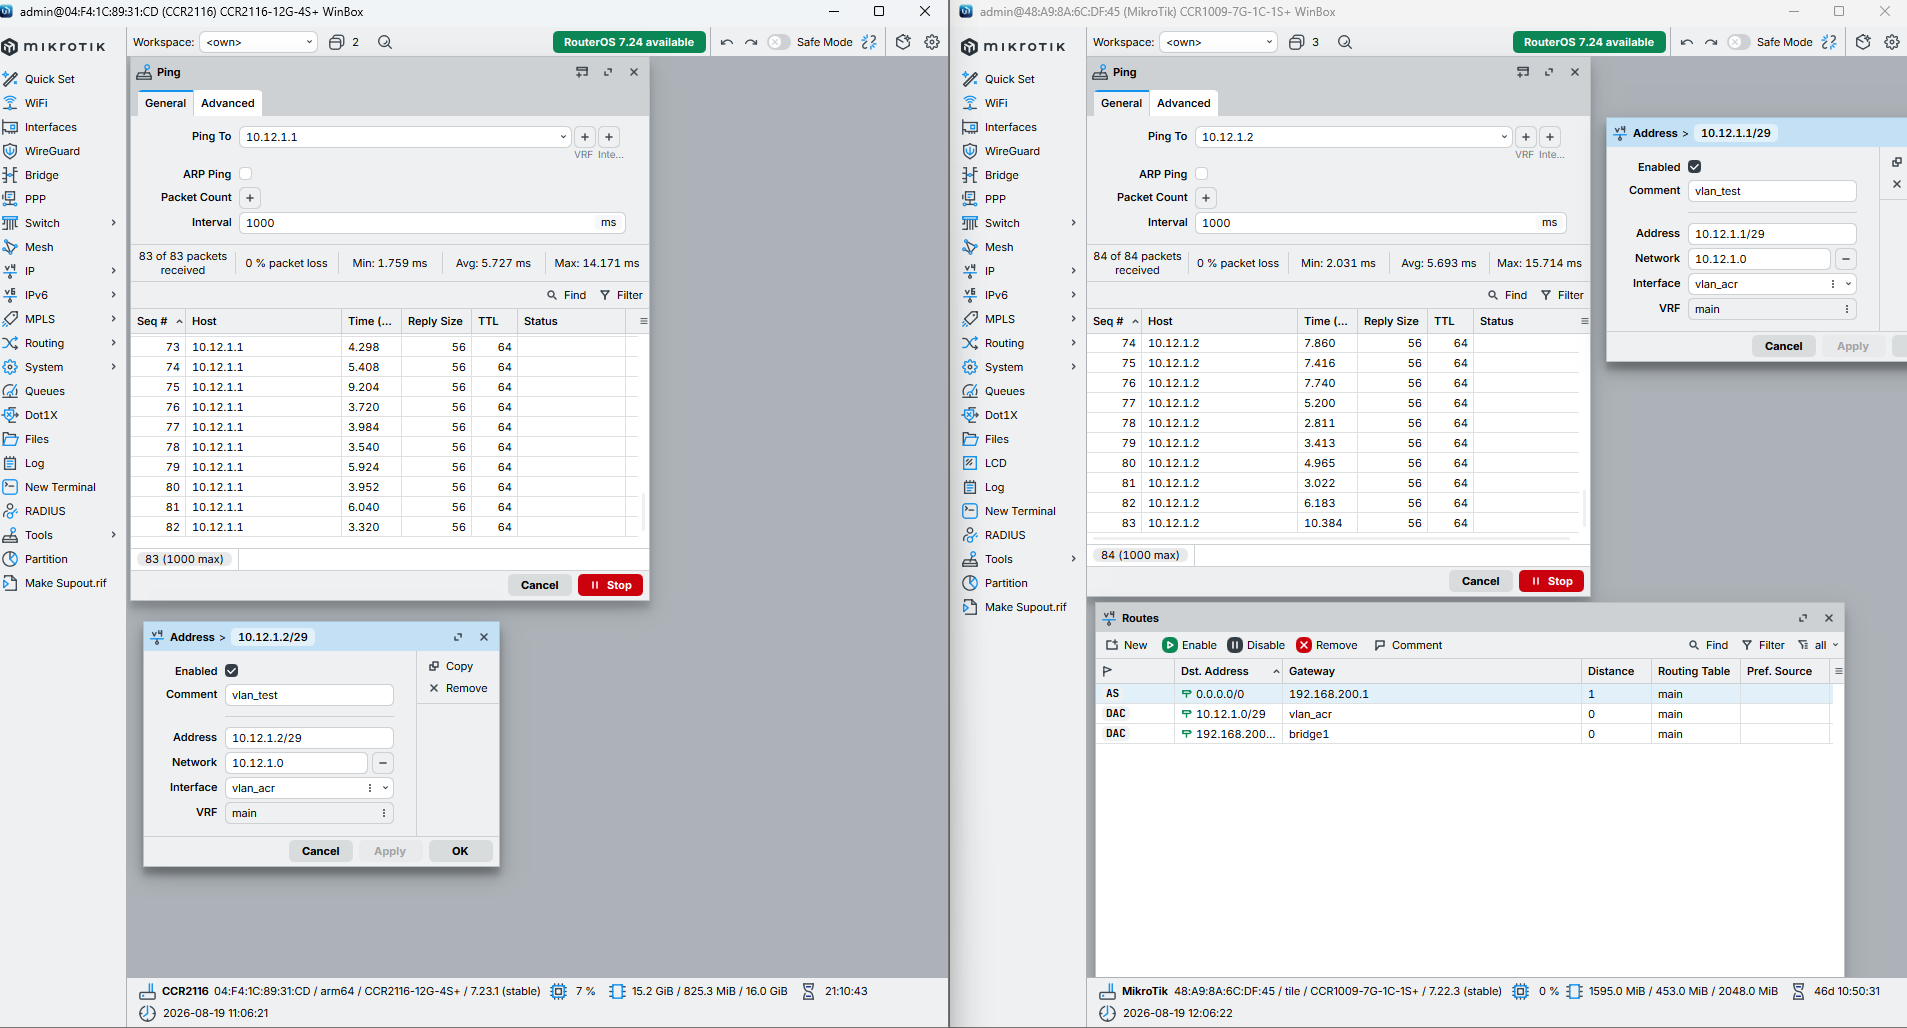The width and height of the screenshot is (1907, 1028).
Task: Click Remove in the Routes toolbar
Action: 1327,645
